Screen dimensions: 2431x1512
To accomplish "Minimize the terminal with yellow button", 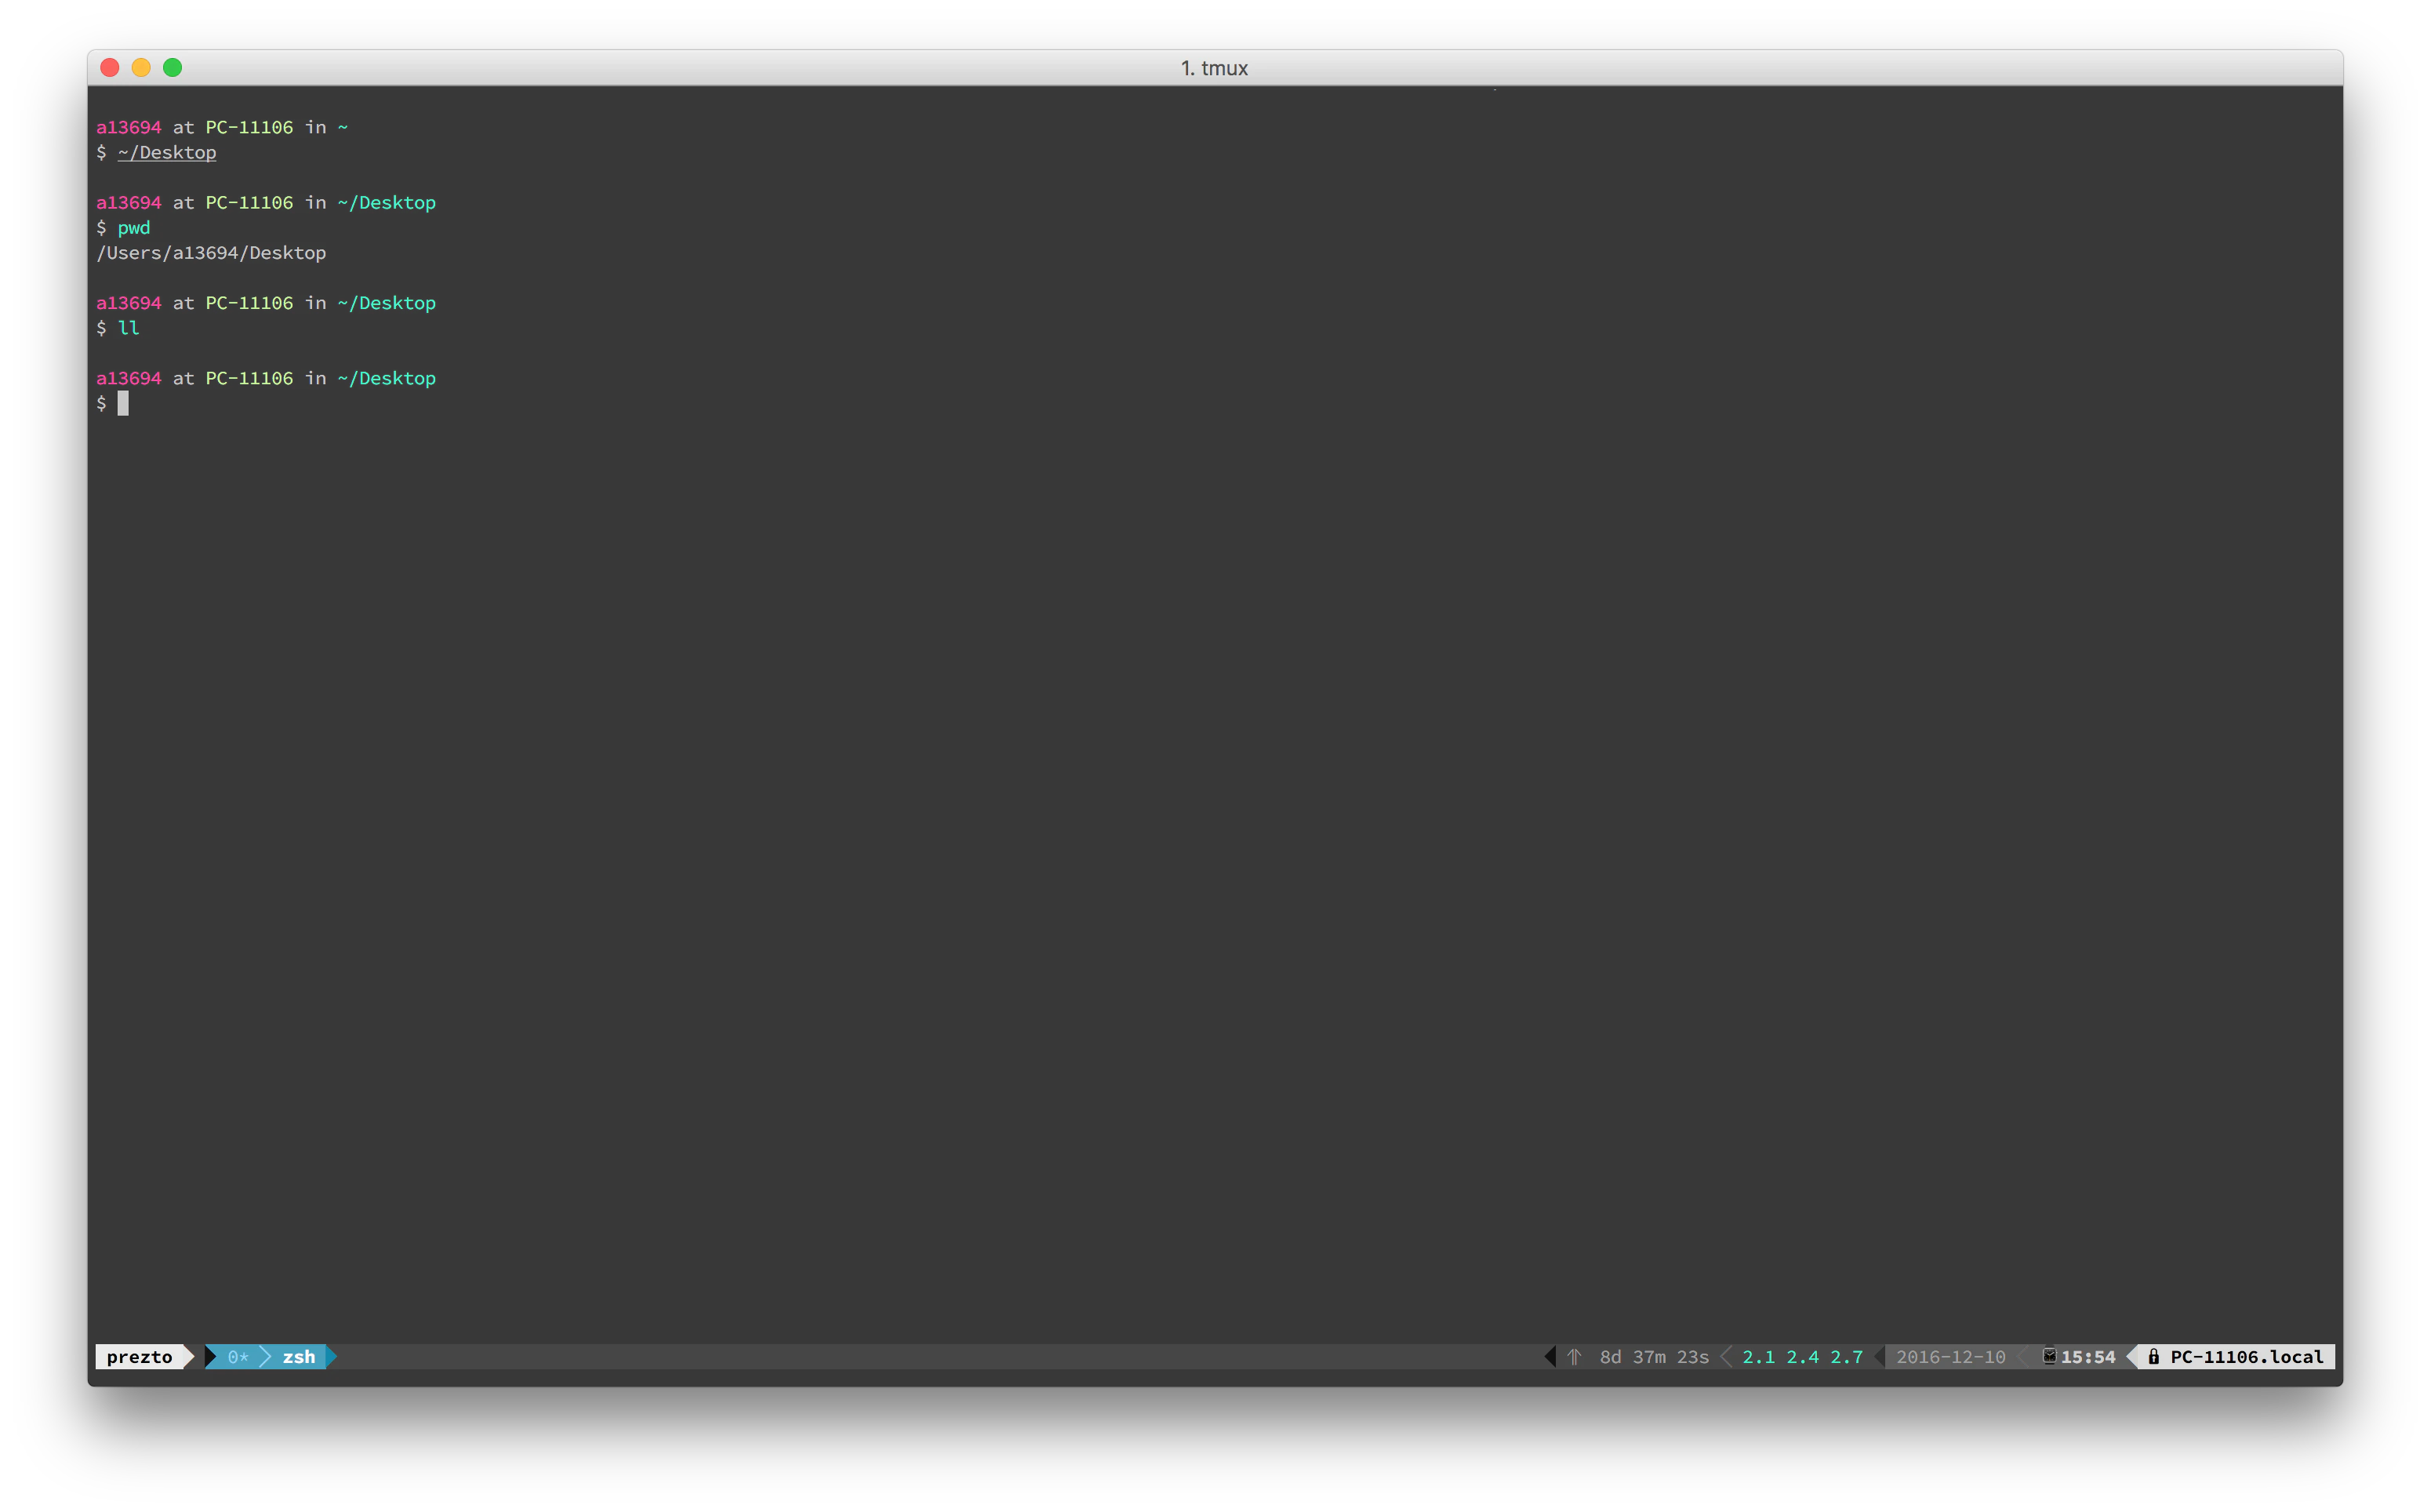I will point(141,67).
